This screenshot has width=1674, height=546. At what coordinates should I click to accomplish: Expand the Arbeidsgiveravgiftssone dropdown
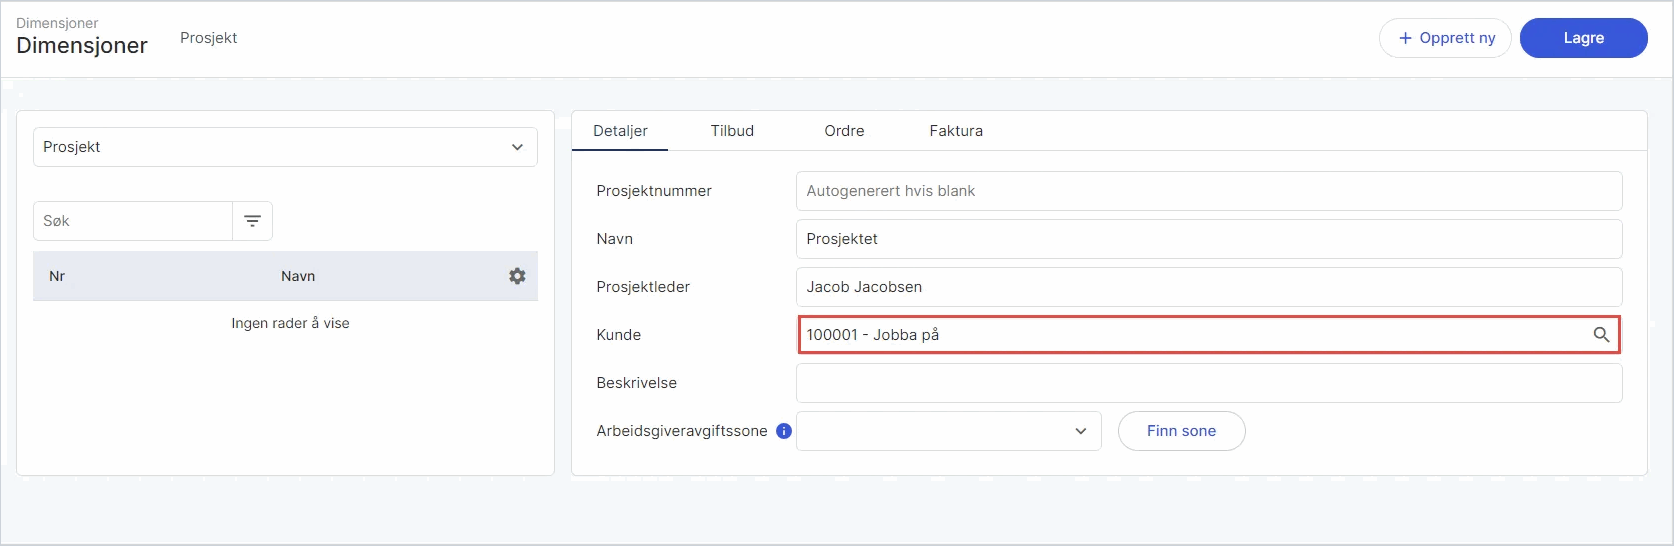(948, 431)
